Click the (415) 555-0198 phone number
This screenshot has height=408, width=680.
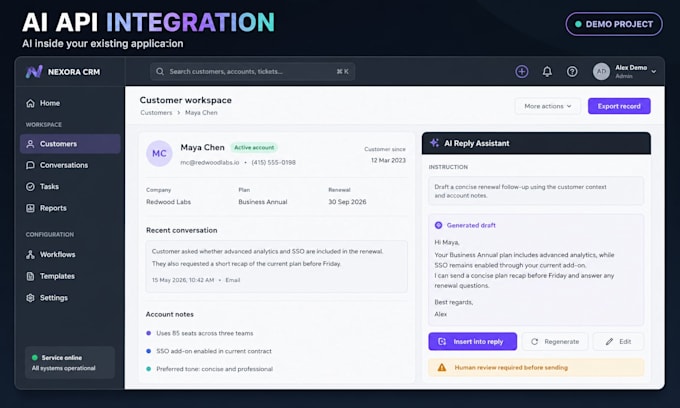pos(274,163)
